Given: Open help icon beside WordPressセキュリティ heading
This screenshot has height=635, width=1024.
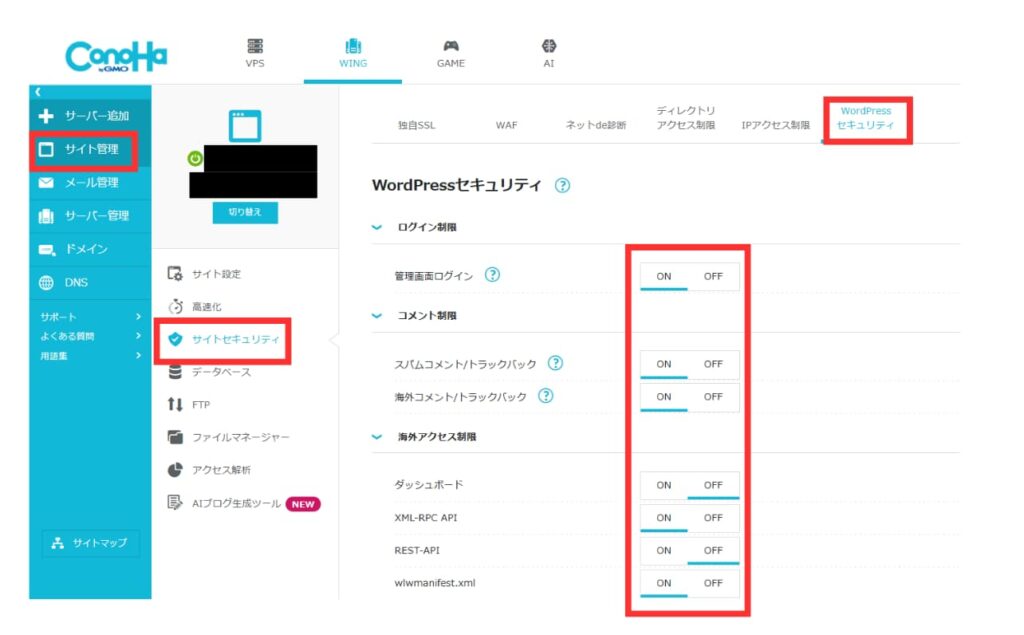Looking at the screenshot, I should 562,186.
